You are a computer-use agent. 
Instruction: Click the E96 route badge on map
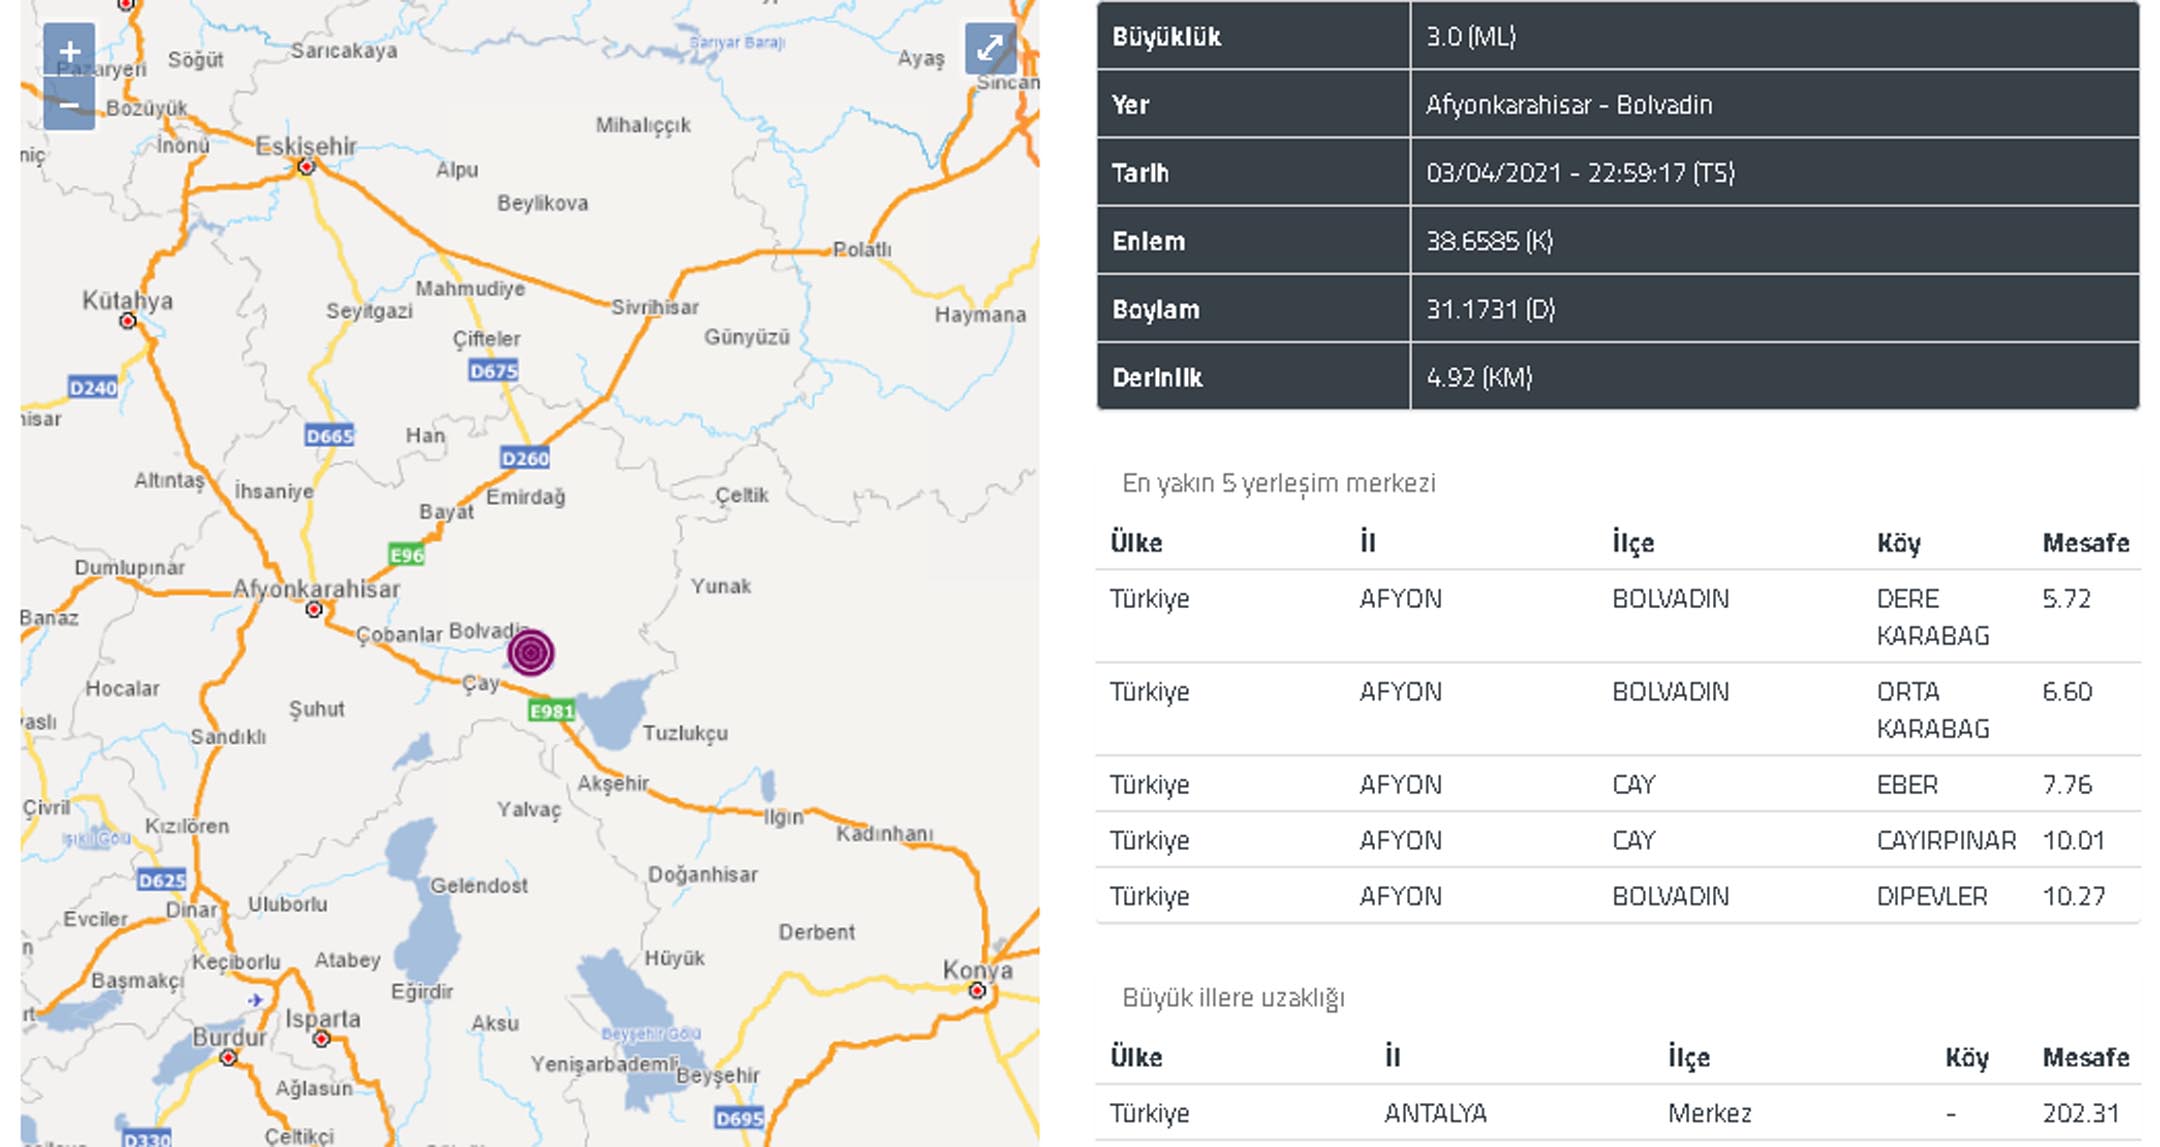coord(406,555)
